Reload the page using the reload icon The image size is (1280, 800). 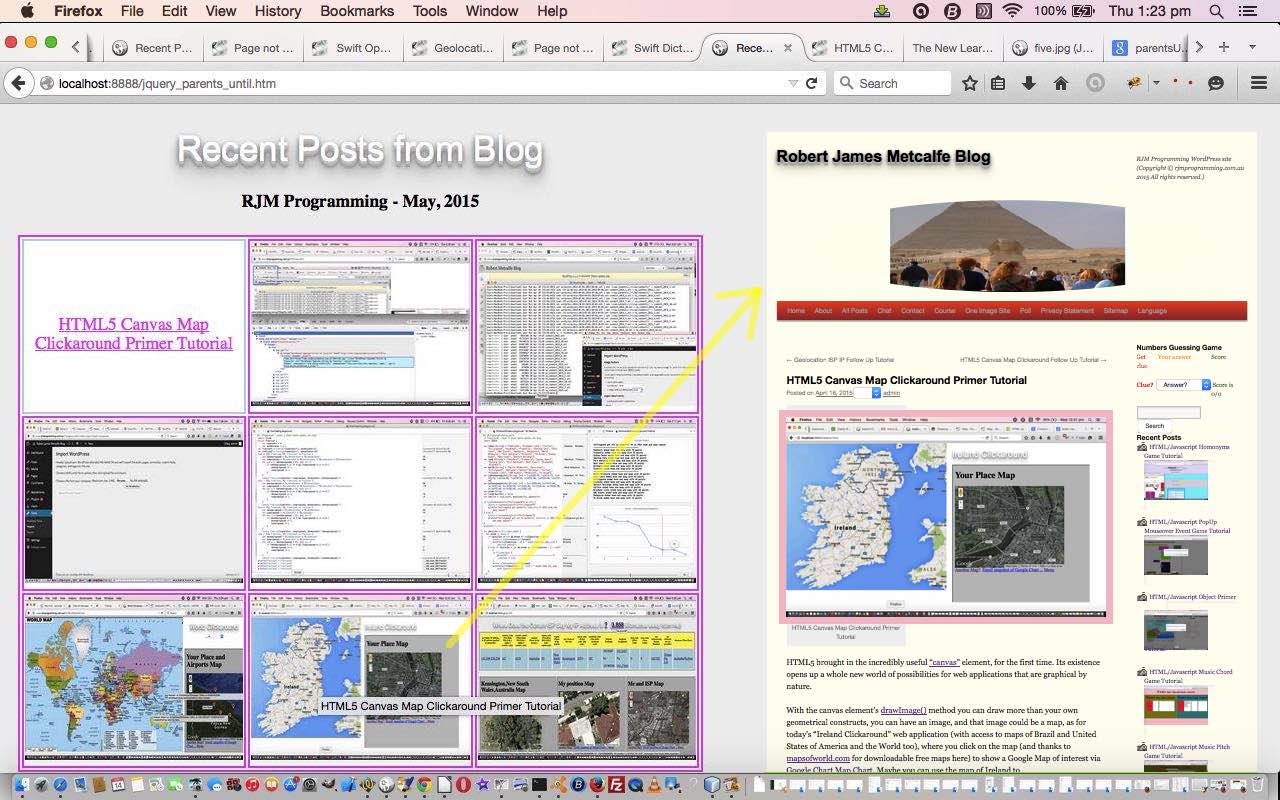click(x=812, y=83)
